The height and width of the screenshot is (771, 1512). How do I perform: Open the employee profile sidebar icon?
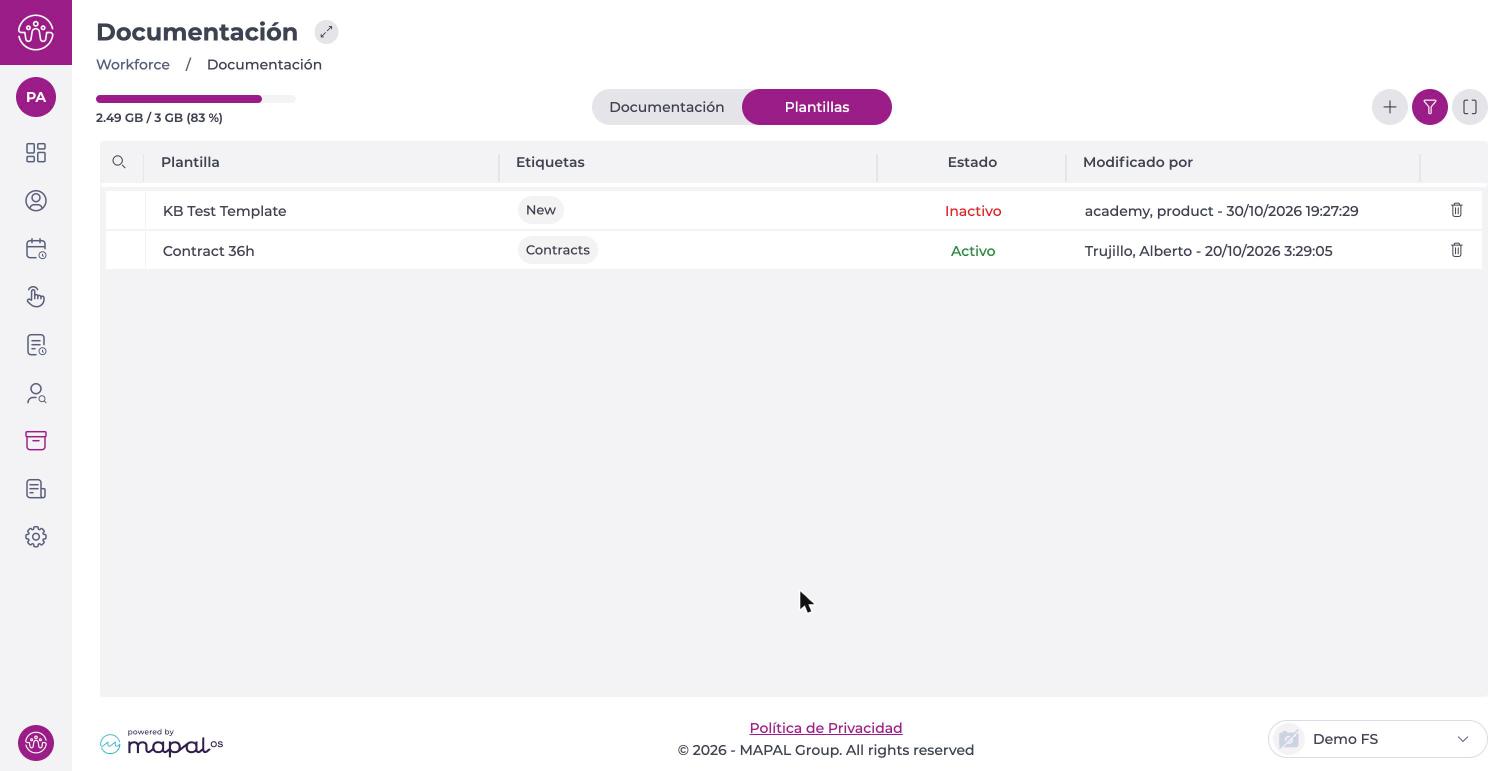(x=36, y=201)
